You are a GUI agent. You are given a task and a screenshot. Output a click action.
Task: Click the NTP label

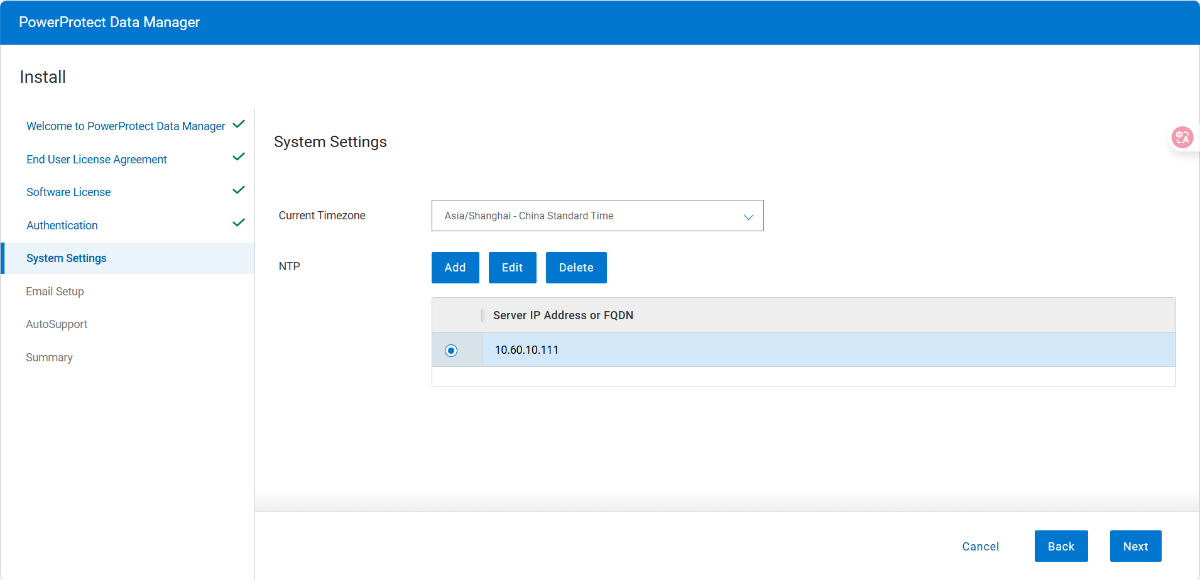(x=289, y=267)
